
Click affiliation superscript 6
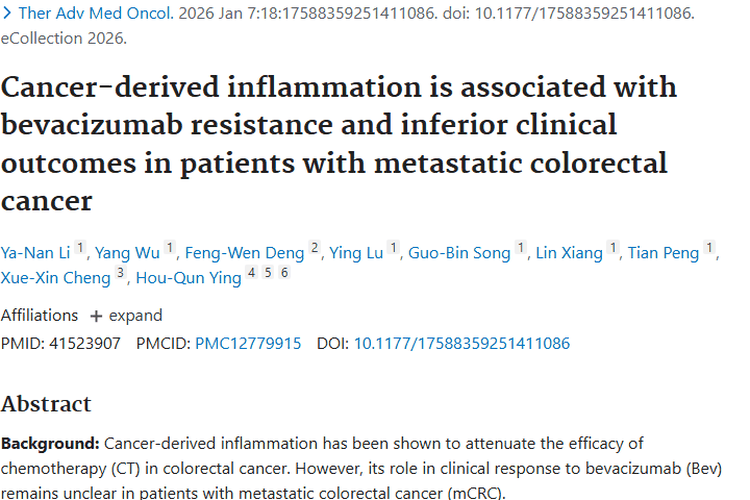pyautogui.click(x=284, y=273)
